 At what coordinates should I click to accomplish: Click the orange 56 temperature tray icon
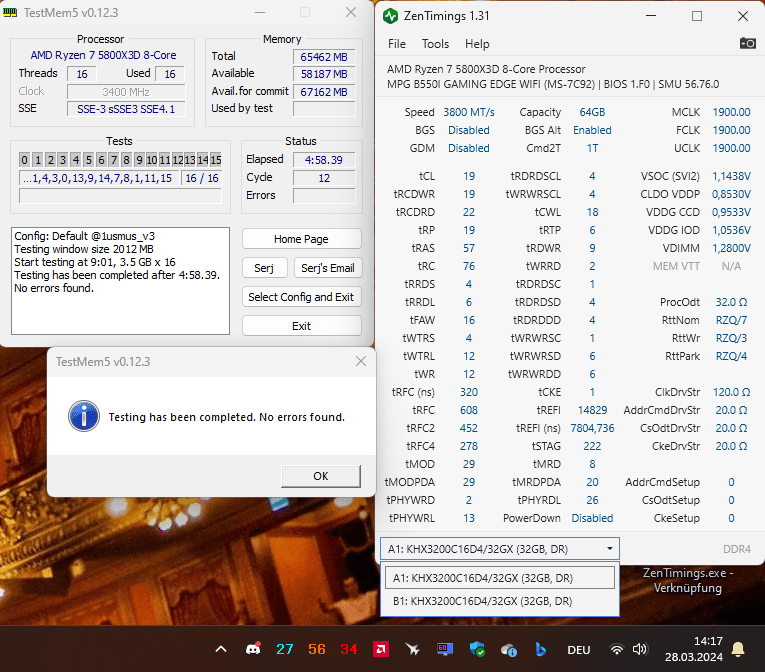(x=317, y=649)
